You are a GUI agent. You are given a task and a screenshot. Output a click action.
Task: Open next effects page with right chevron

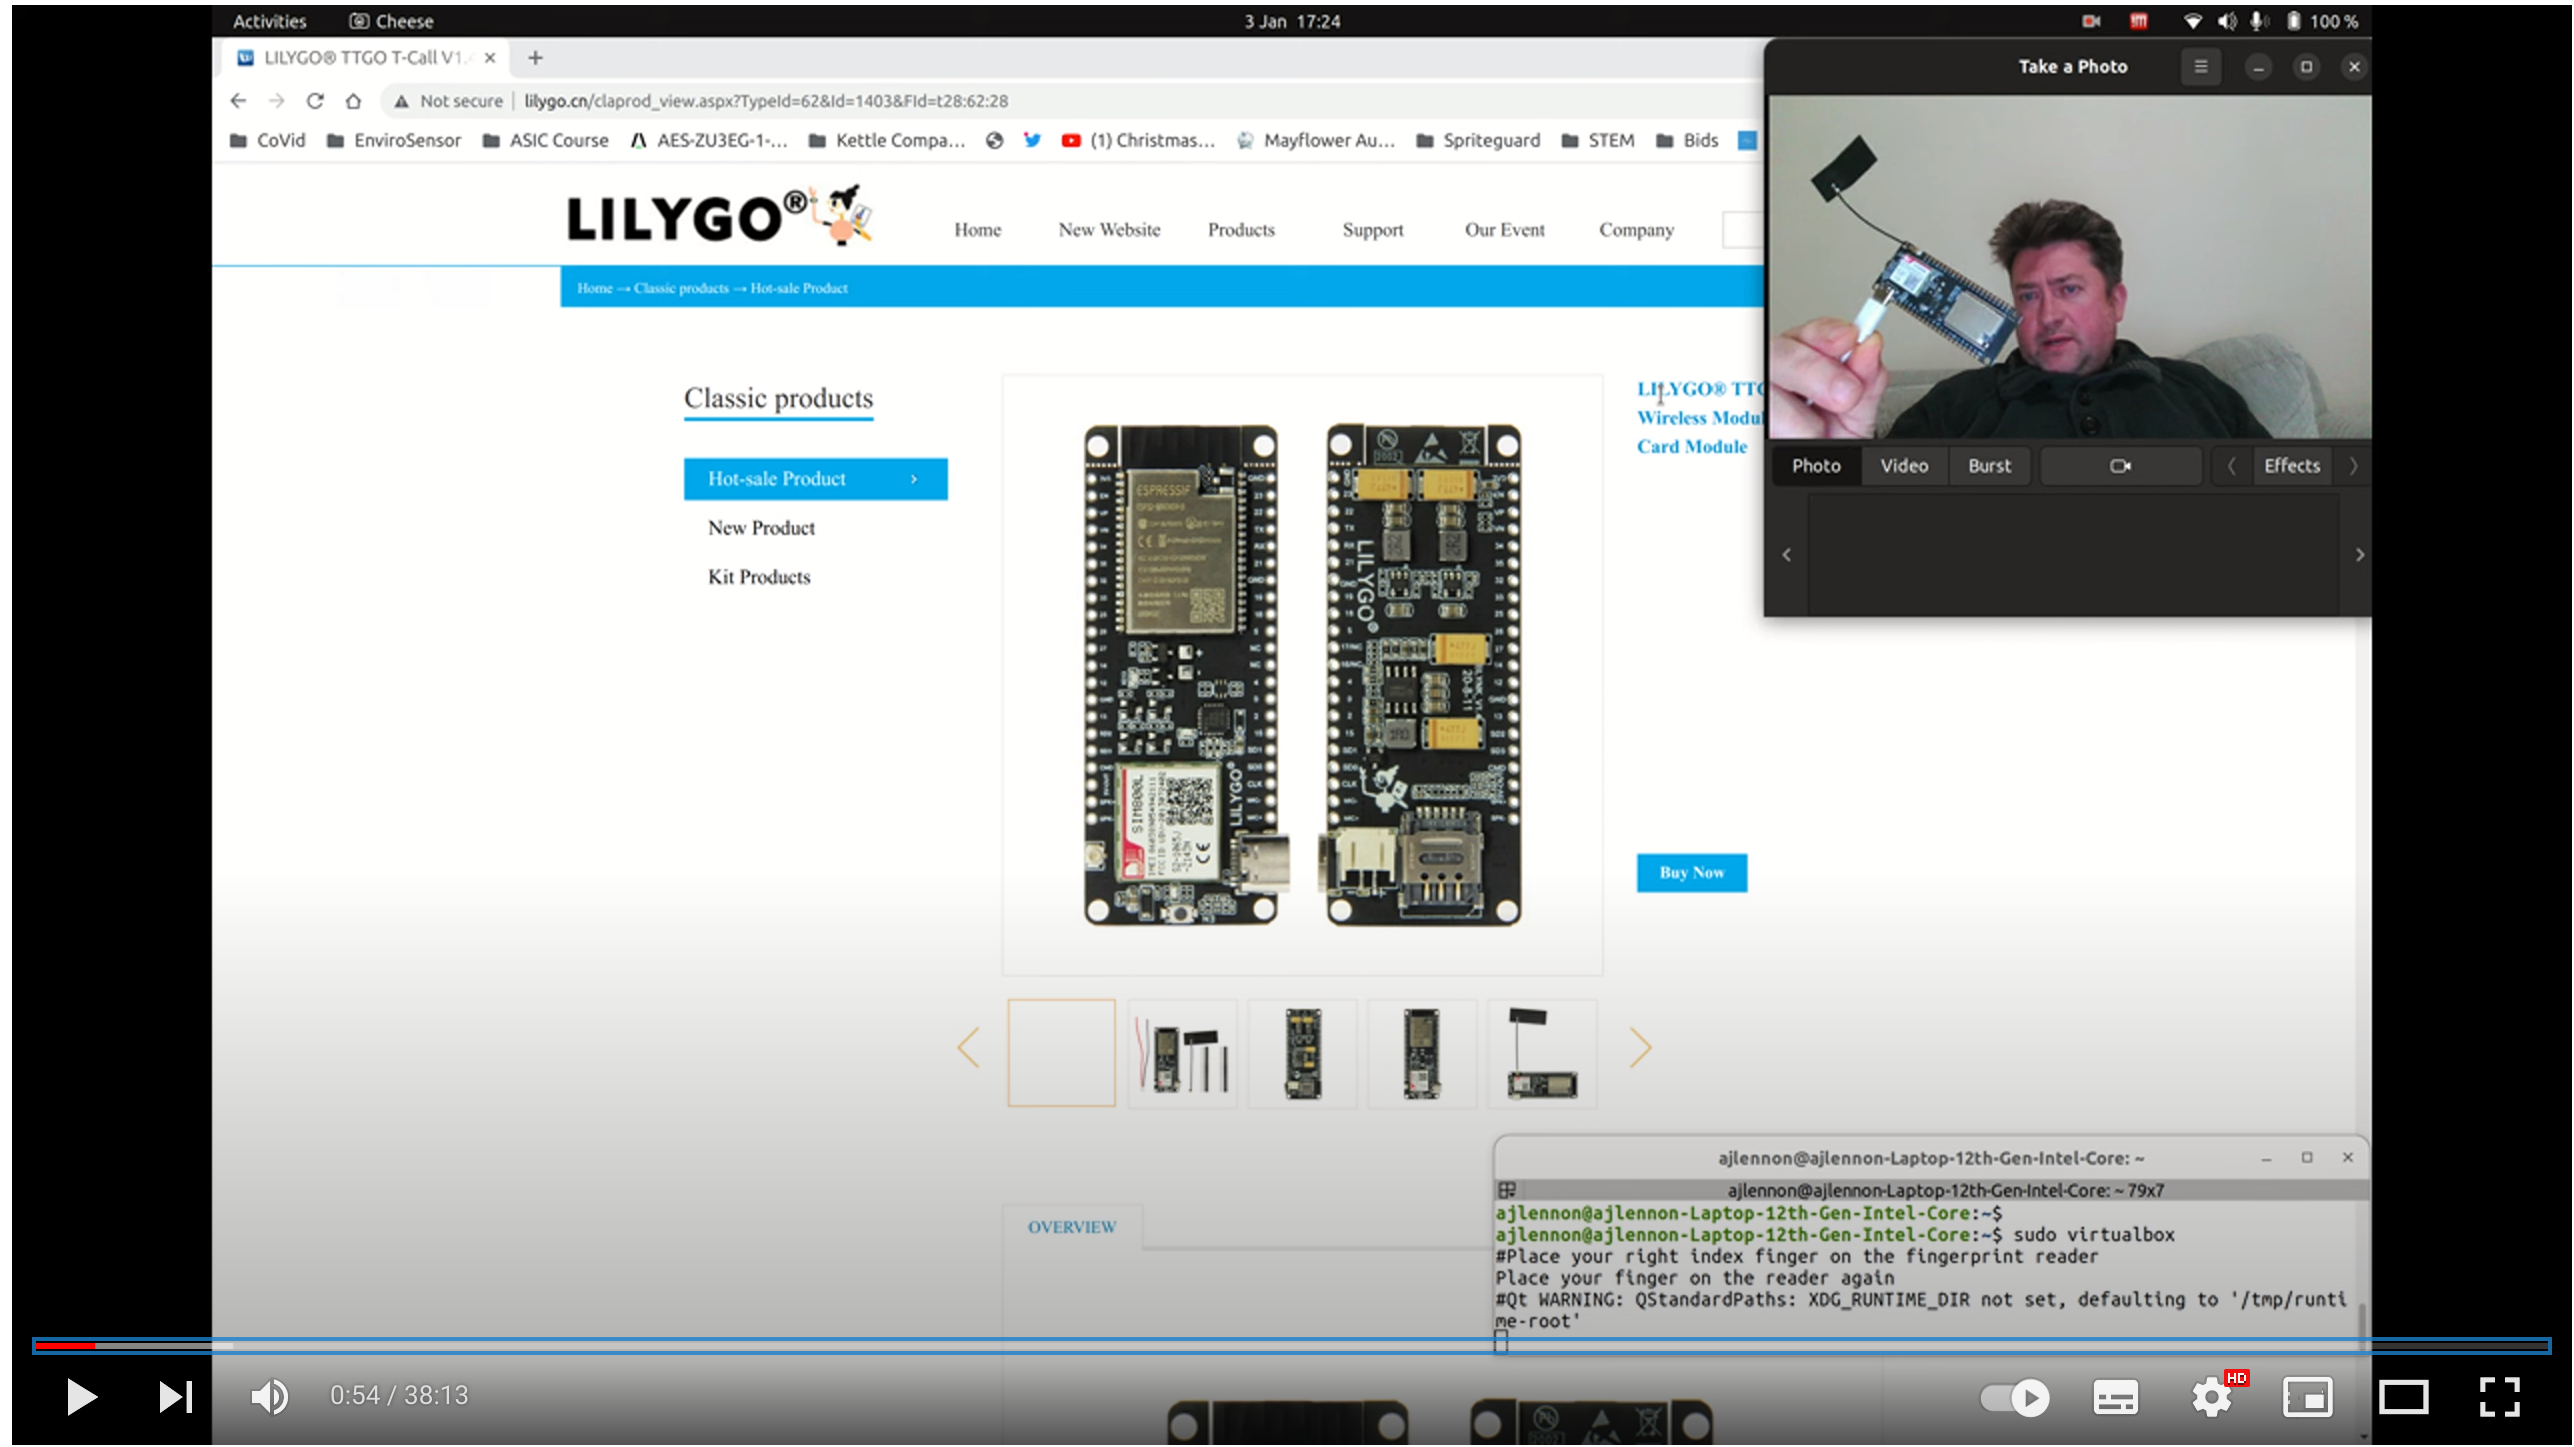click(2354, 465)
